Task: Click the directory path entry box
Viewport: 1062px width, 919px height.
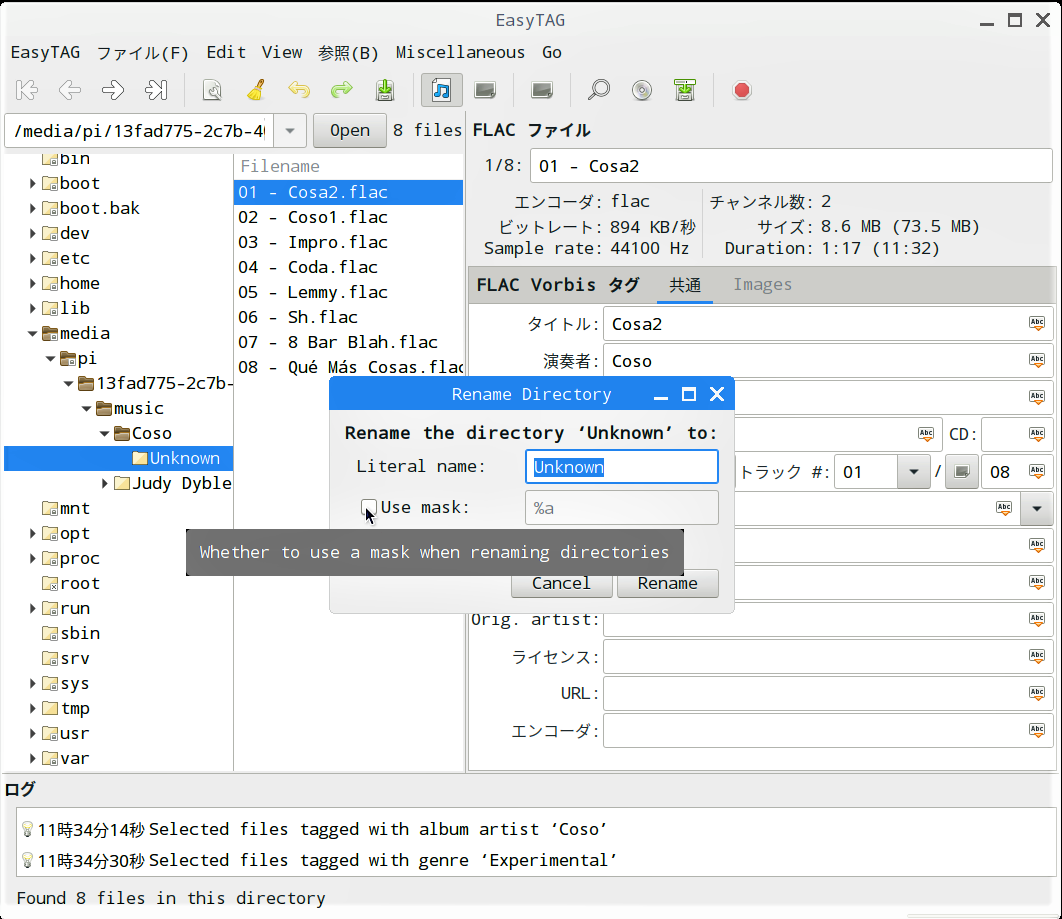Action: click(x=140, y=131)
